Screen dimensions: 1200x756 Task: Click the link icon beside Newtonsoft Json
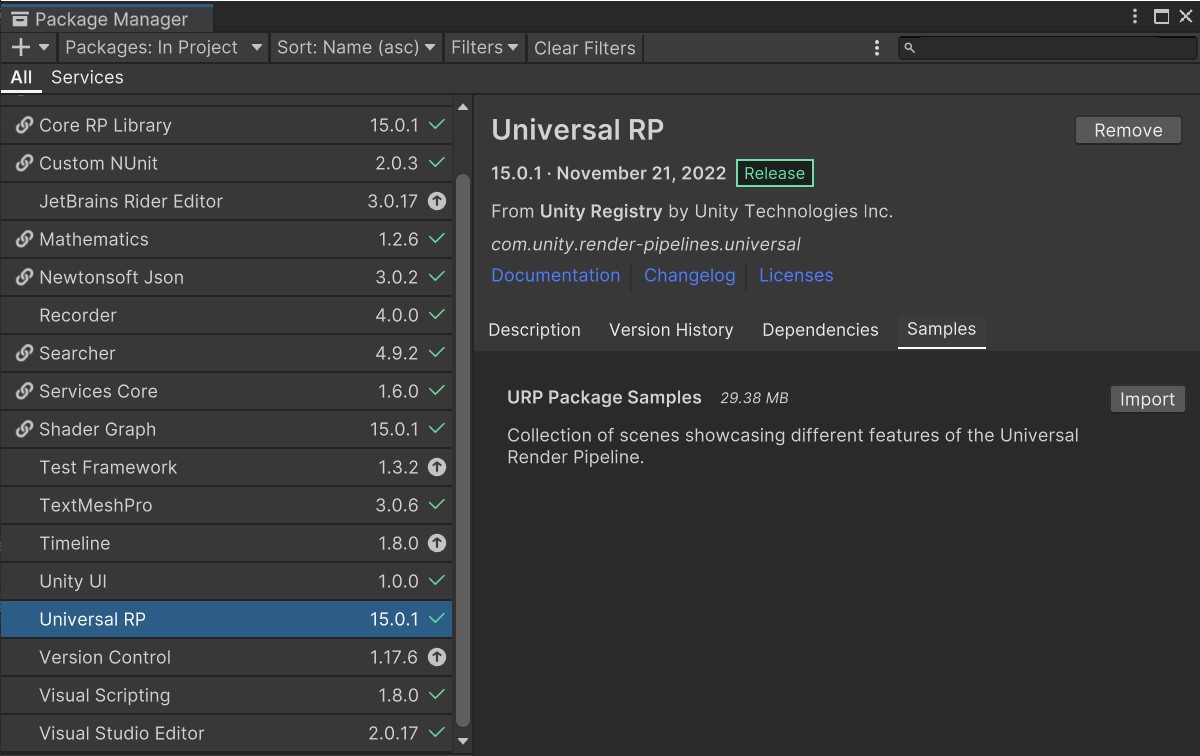pyautogui.click(x=21, y=277)
